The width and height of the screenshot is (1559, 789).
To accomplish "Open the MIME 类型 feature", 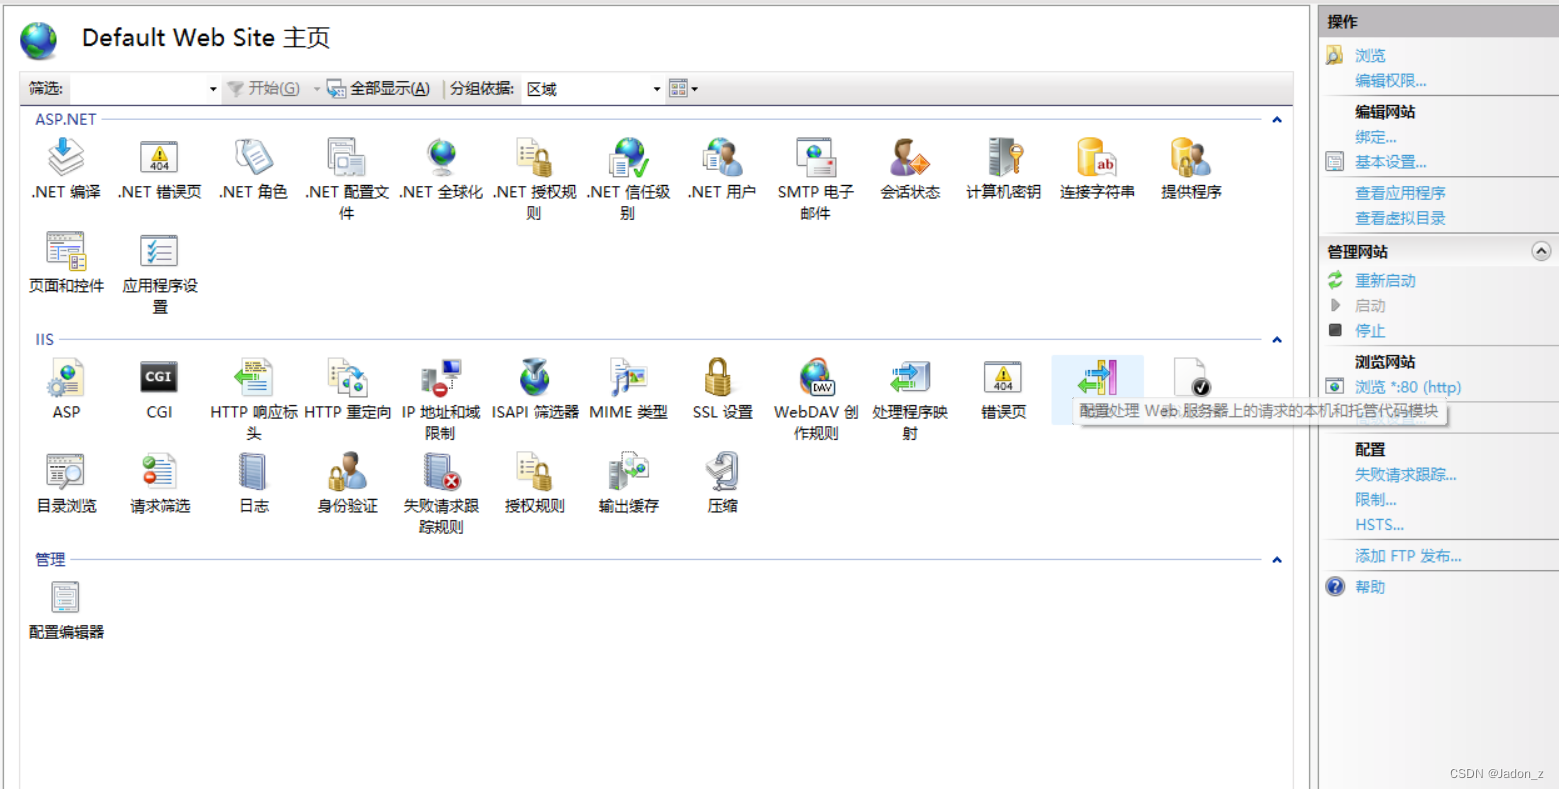I will point(628,389).
